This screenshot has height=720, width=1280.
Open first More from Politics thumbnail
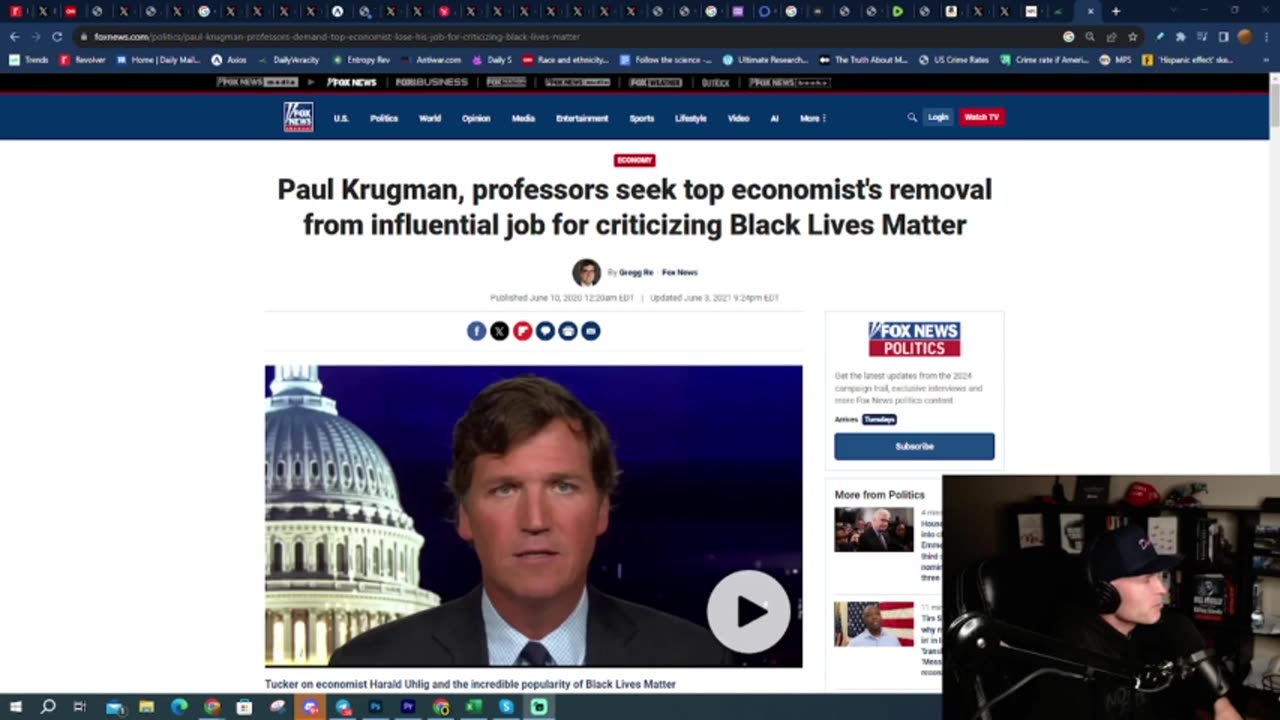pyautogui.click(x=874, y=529)
